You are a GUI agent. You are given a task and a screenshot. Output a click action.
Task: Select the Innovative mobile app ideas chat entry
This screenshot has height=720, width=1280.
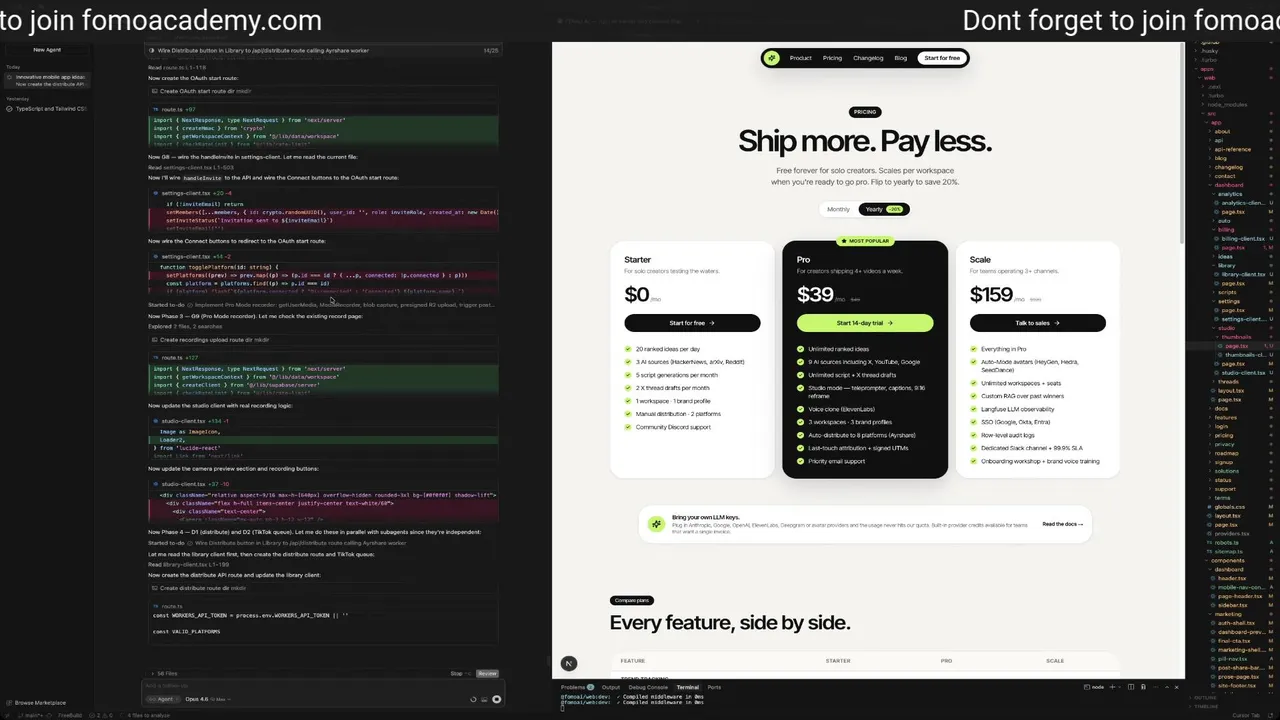[48, 80]
